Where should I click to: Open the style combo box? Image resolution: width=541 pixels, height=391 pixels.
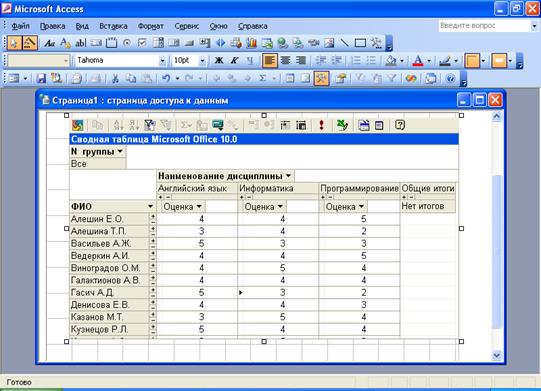coord(39,61)
